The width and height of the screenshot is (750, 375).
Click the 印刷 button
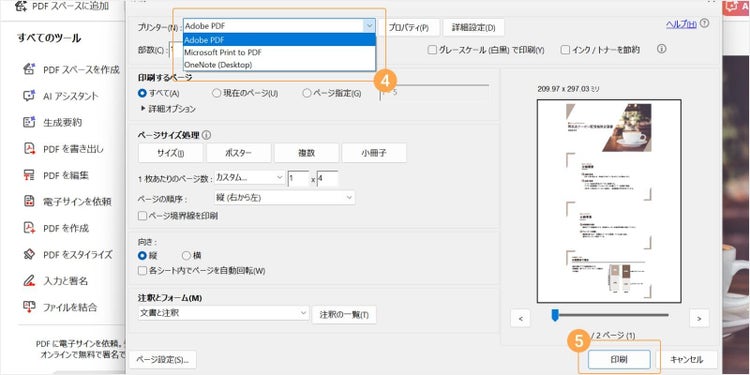tap(619, 359)
